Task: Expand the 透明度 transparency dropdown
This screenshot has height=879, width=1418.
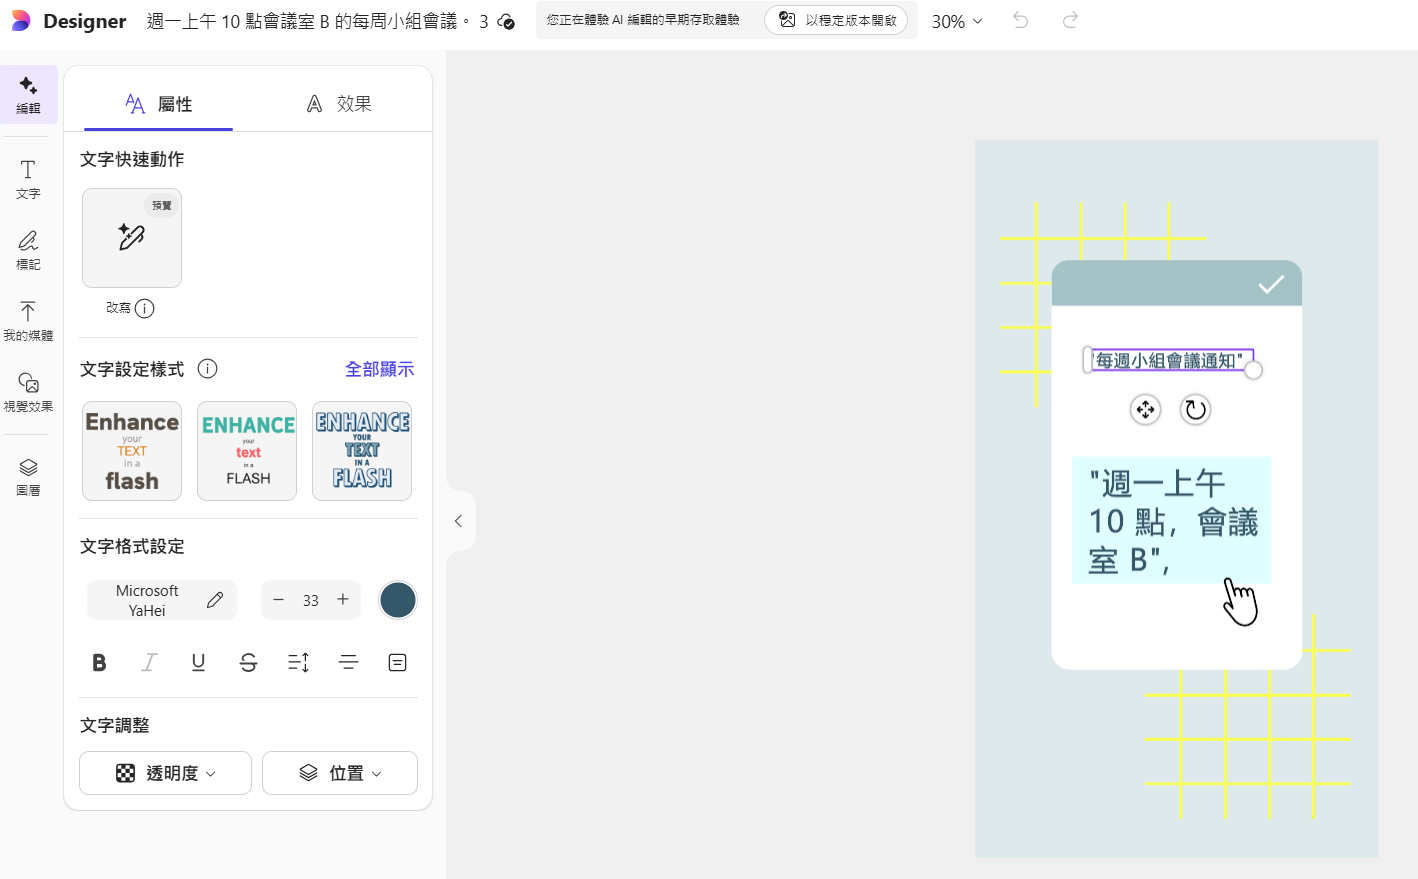Action: [165, 773]
